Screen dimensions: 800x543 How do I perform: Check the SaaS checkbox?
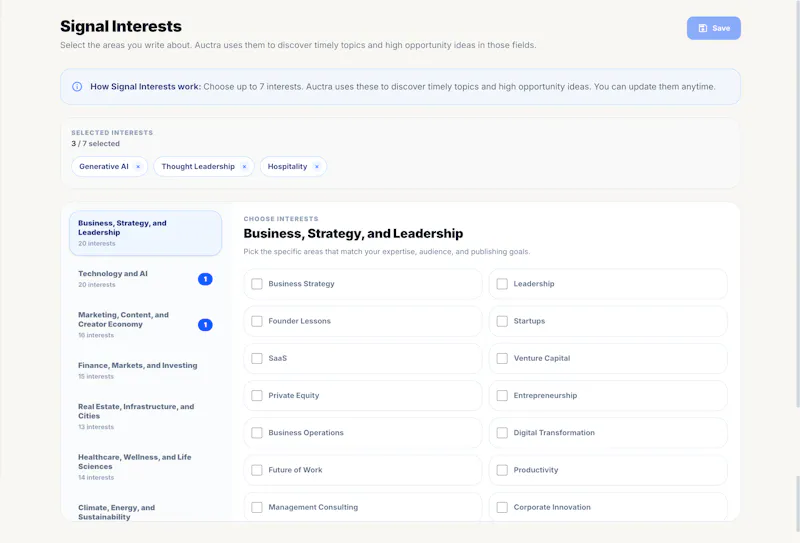tap(257, 358)
